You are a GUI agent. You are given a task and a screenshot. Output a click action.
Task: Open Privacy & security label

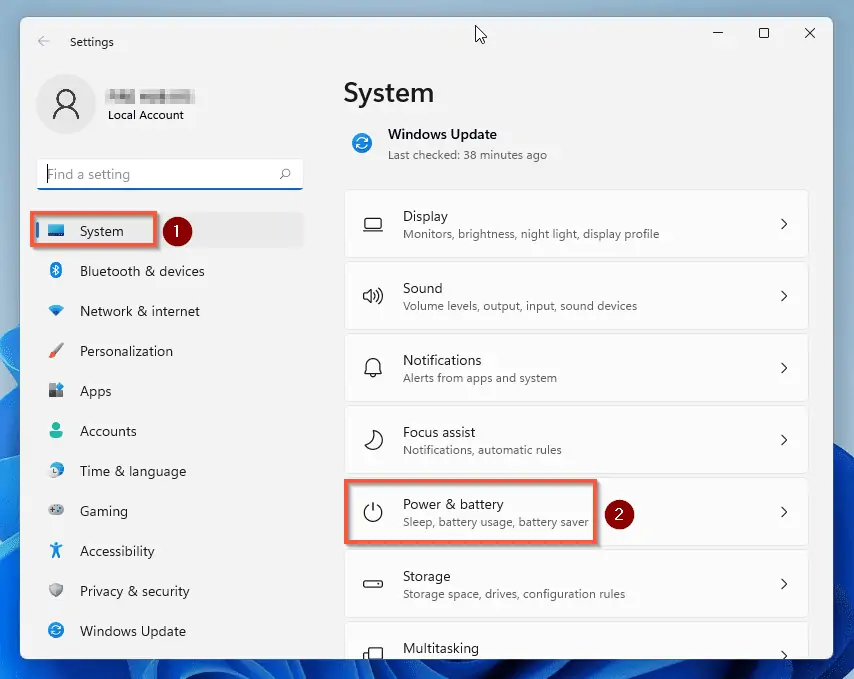135,591
